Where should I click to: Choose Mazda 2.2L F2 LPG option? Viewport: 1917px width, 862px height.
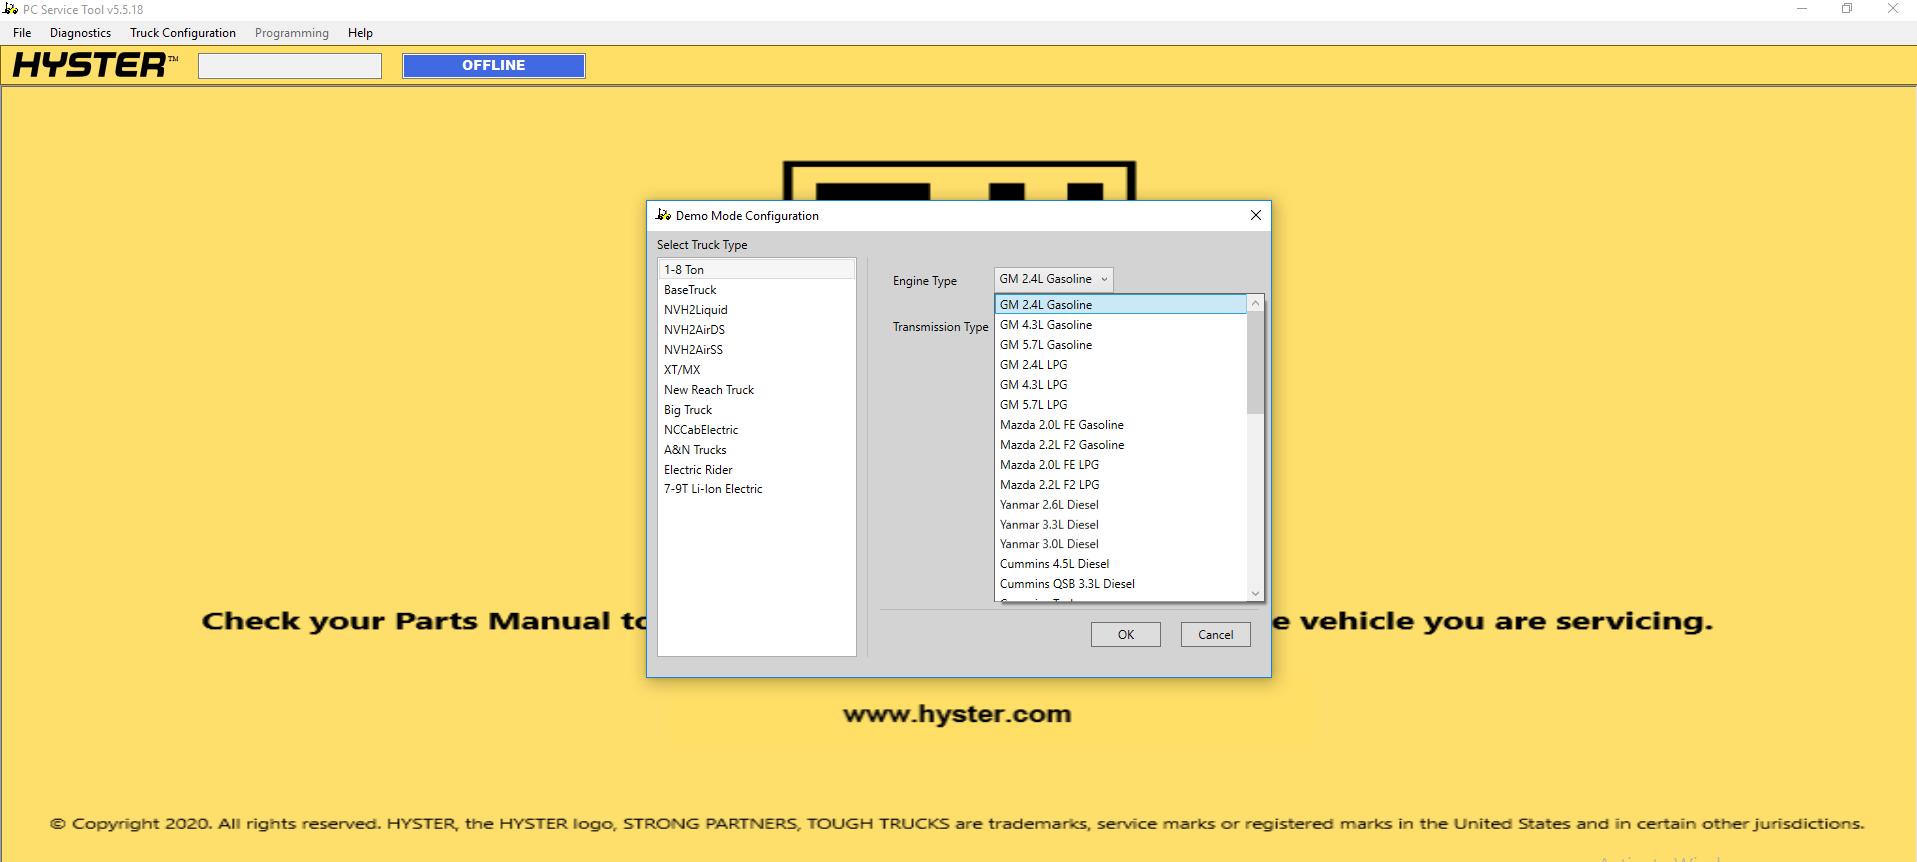1121,485
